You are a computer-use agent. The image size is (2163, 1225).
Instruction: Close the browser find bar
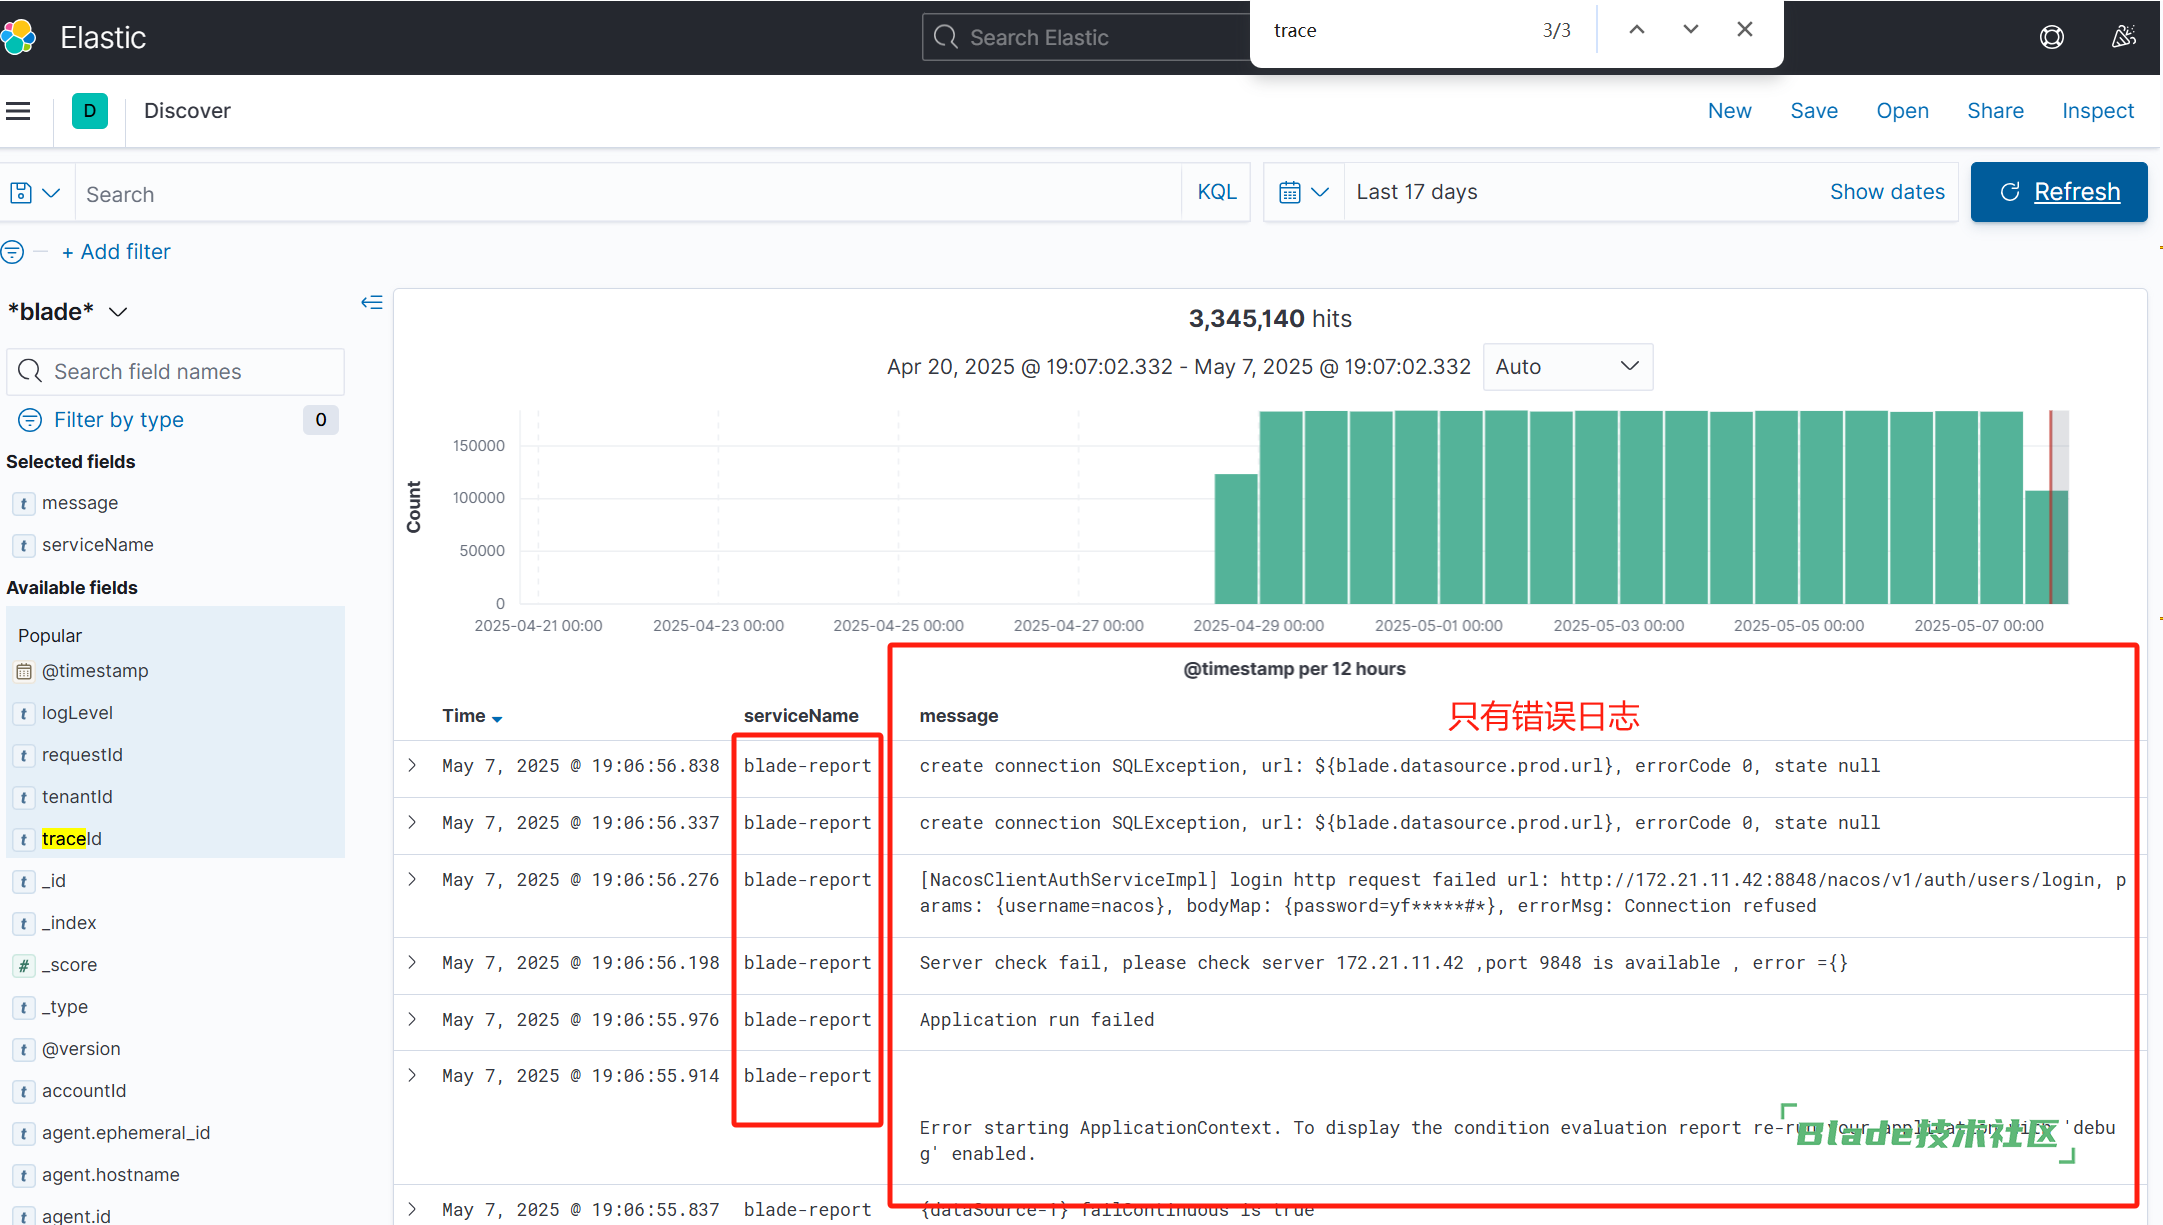1745,30
